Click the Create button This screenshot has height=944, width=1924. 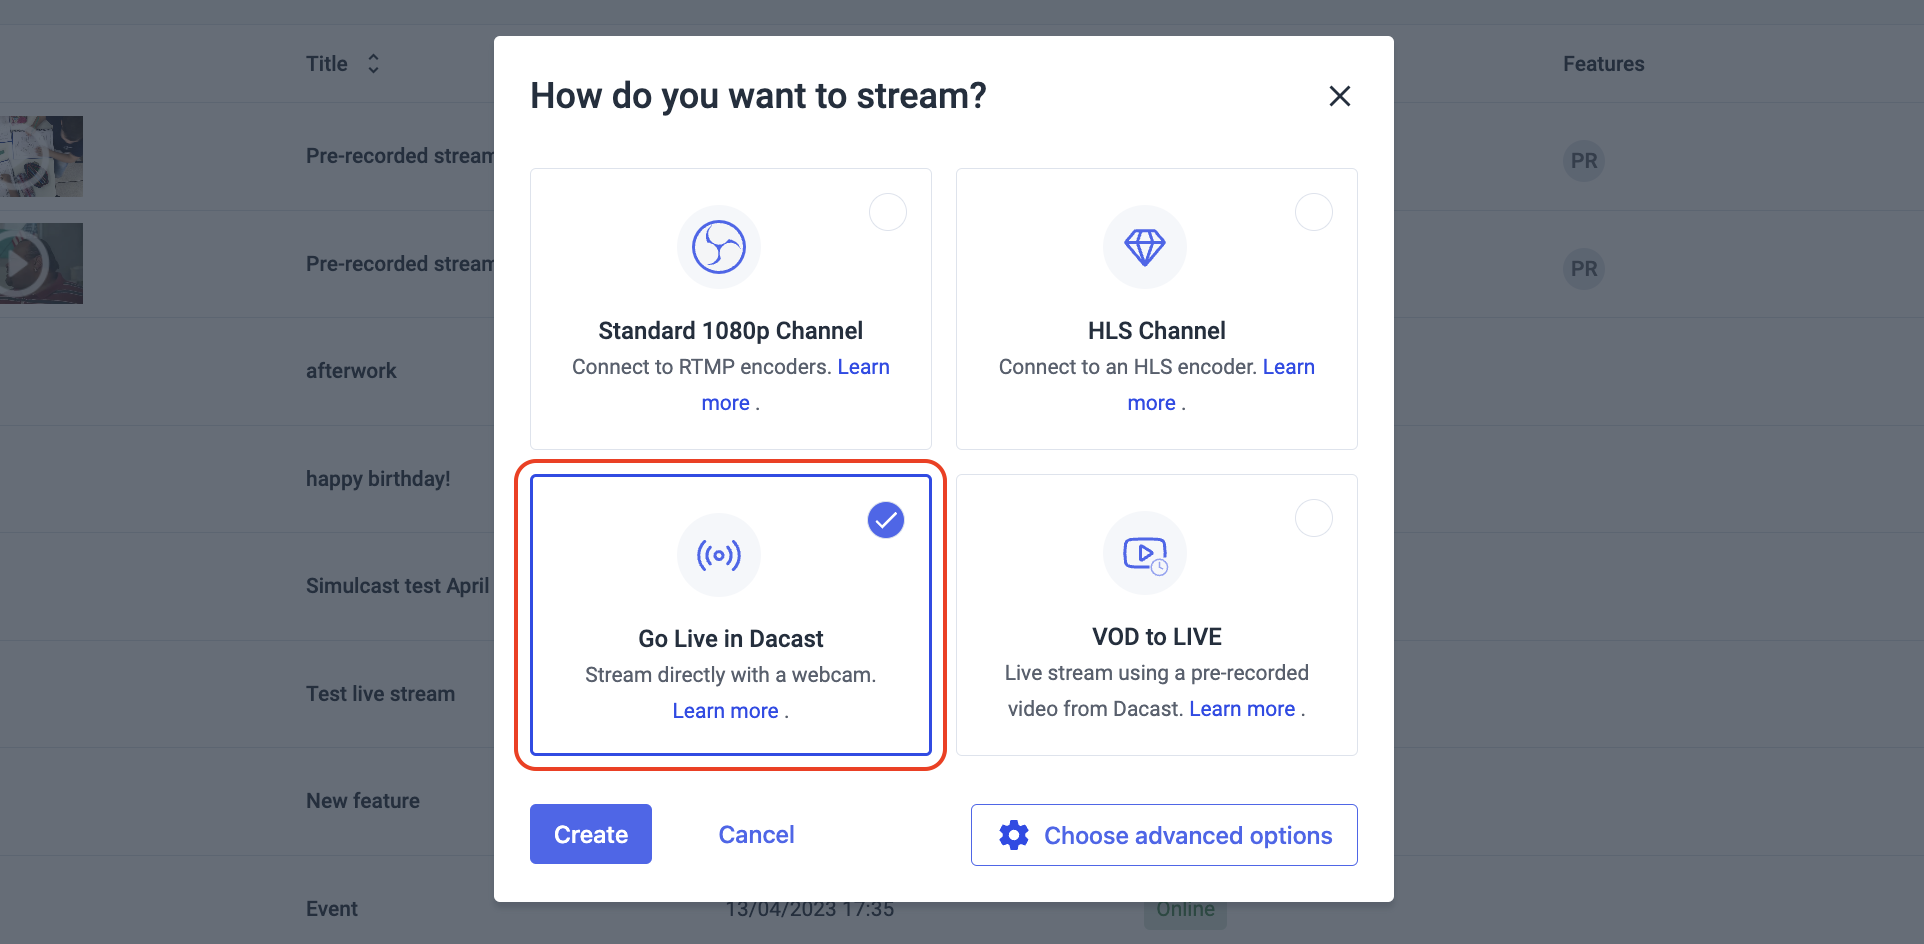(590, 834)
